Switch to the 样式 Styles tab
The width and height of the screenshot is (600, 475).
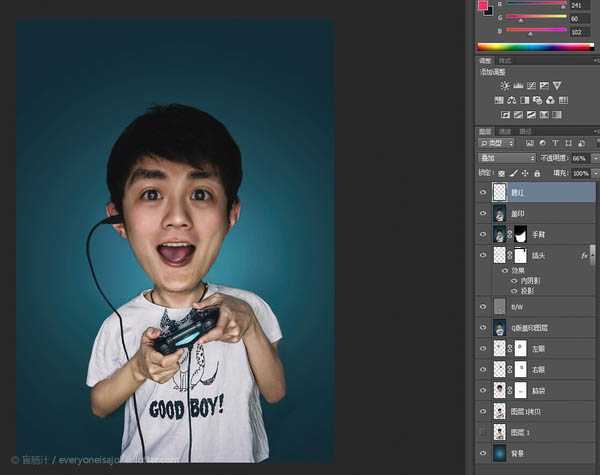click(505, 60)
